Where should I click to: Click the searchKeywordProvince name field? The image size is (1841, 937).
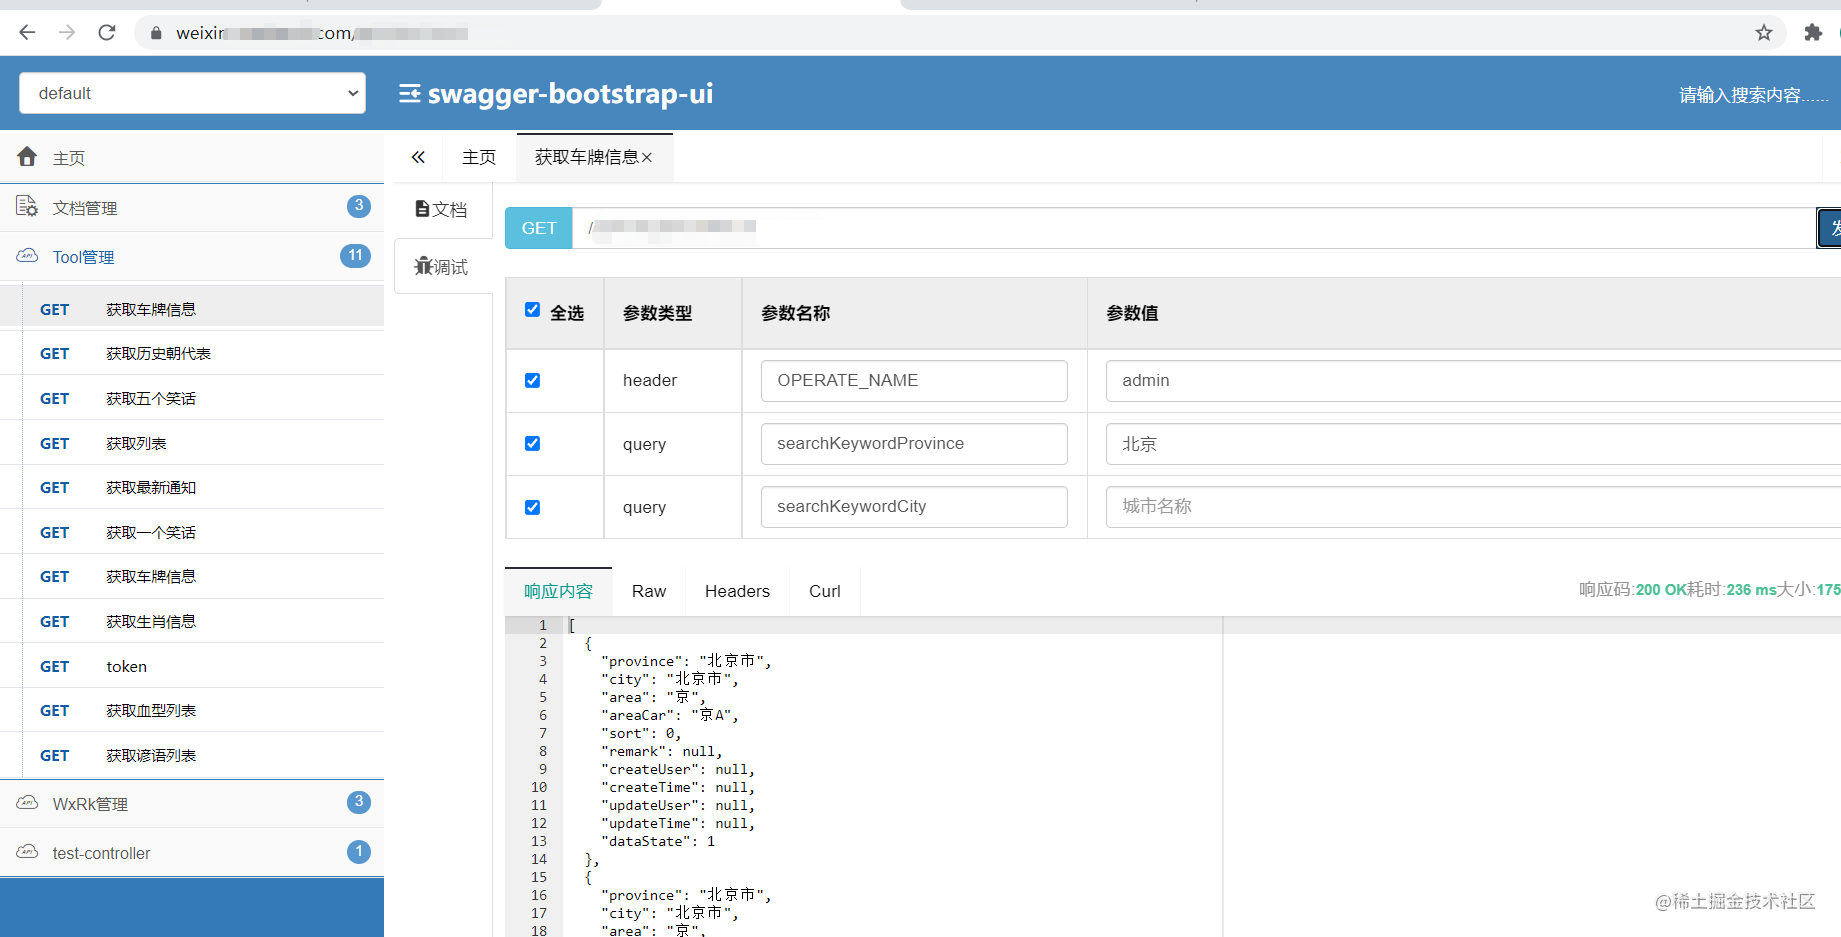tap(914, 443)
